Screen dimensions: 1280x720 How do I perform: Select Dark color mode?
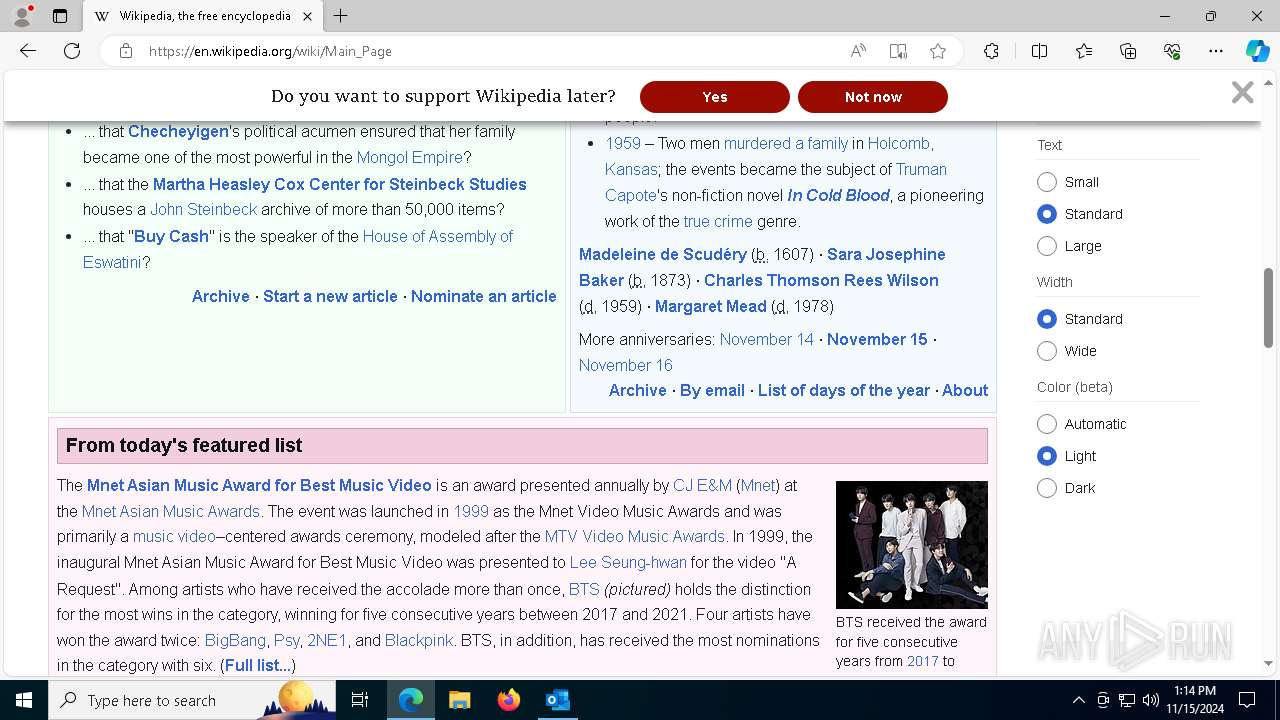coord(1047,488)
